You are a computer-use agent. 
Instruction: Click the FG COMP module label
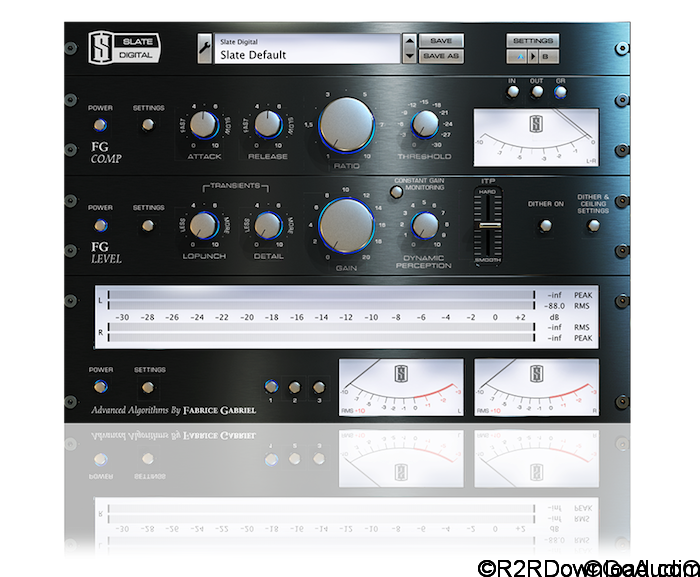click(106, 153)
